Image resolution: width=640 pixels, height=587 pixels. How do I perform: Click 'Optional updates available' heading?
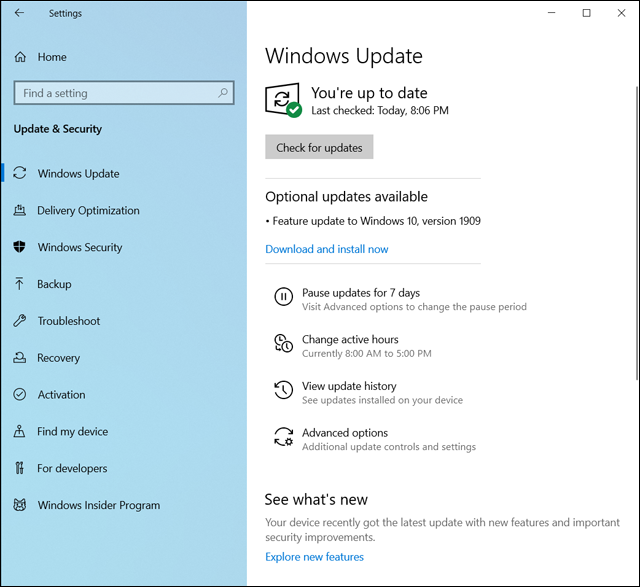point(346,197)
